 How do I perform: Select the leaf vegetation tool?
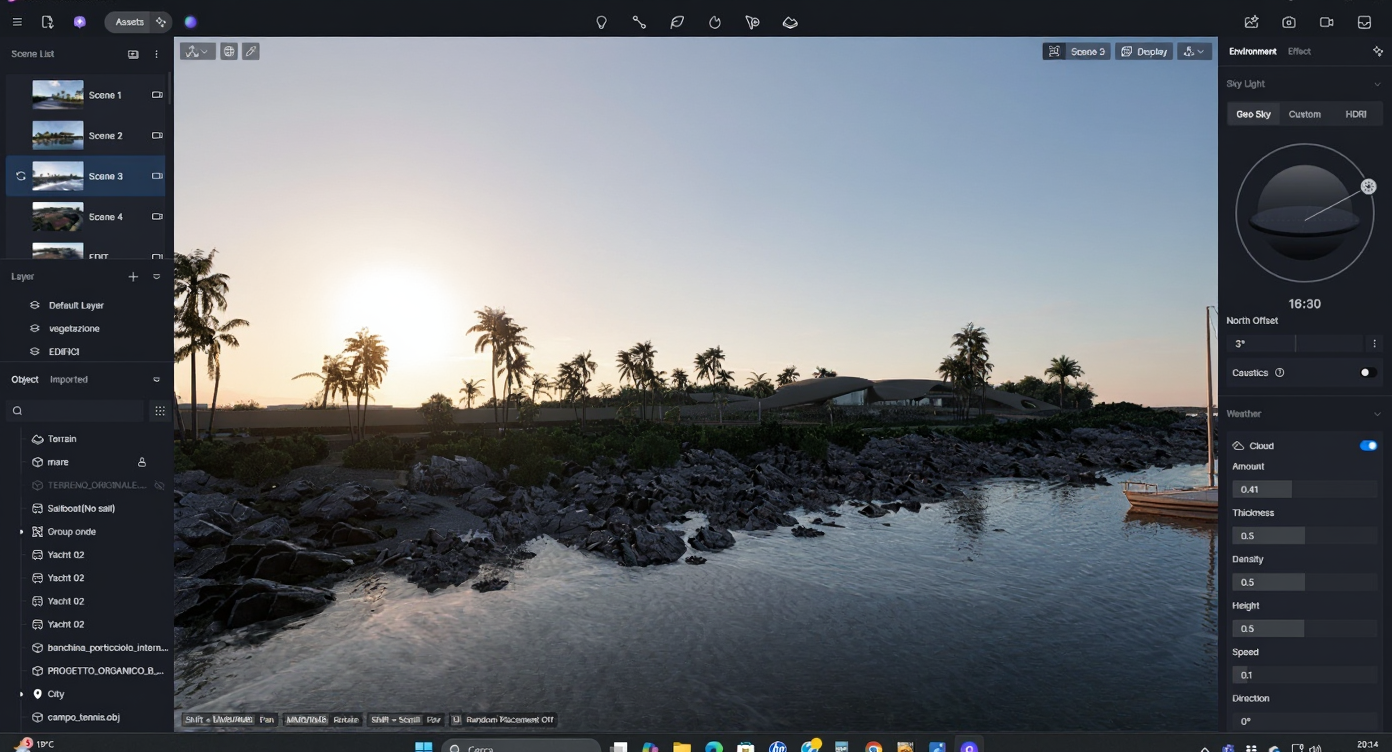(x=677, y=22)
